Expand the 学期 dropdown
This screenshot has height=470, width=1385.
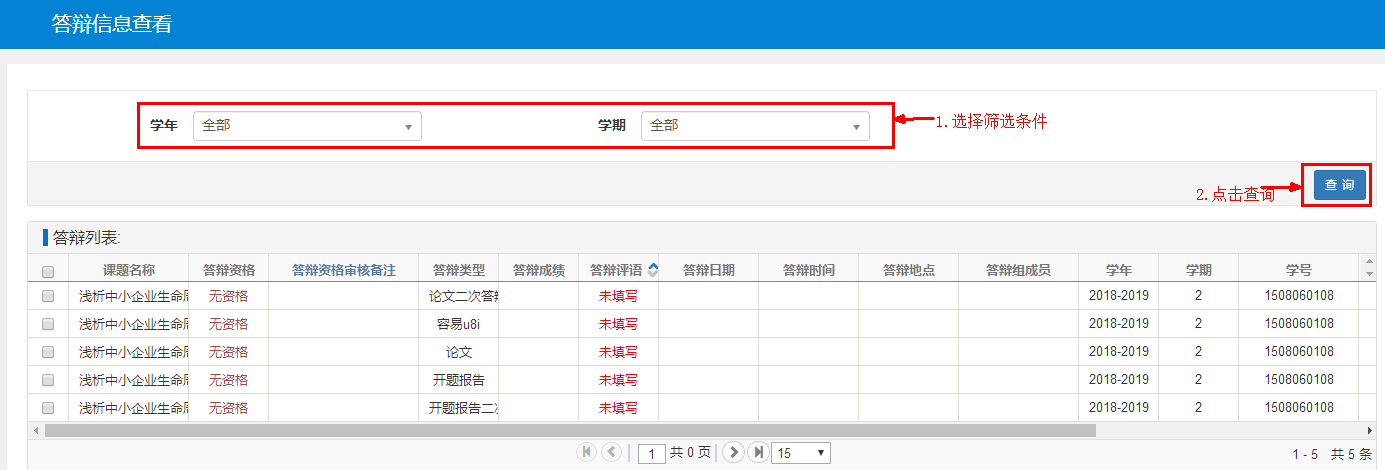[x=755, y=126]
